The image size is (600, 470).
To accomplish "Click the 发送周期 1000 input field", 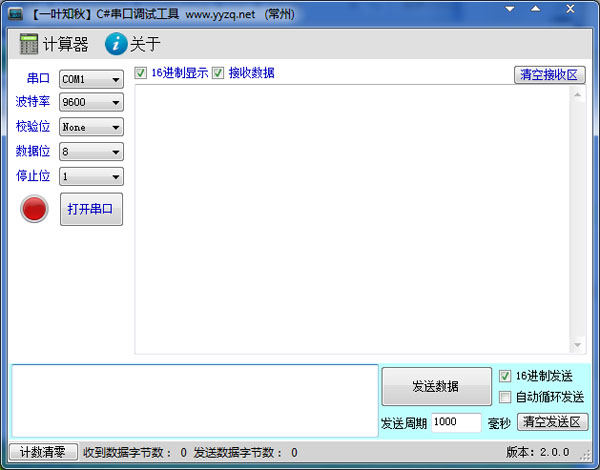I will click(456, 422).
